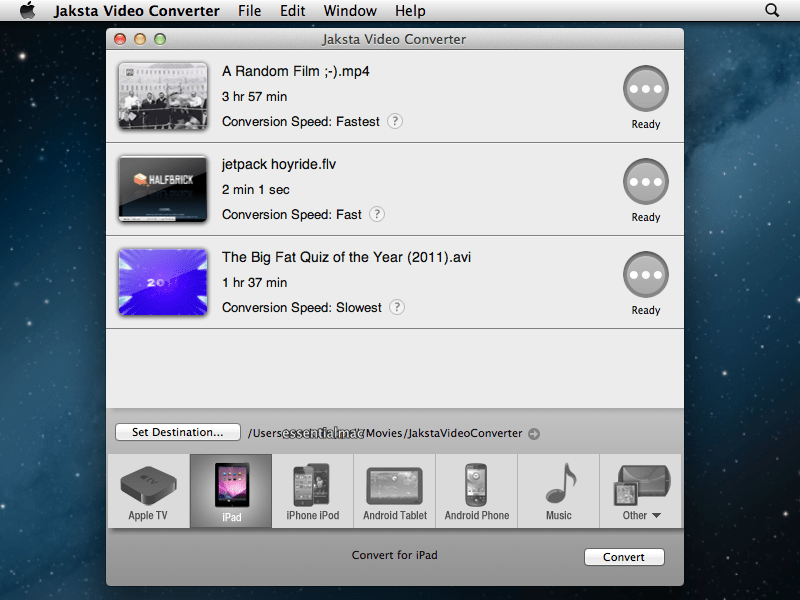Open Spotlight search in the menu bar
This screenshot has height=600, width=800.
pyautogui.click(x=772, y=10)
